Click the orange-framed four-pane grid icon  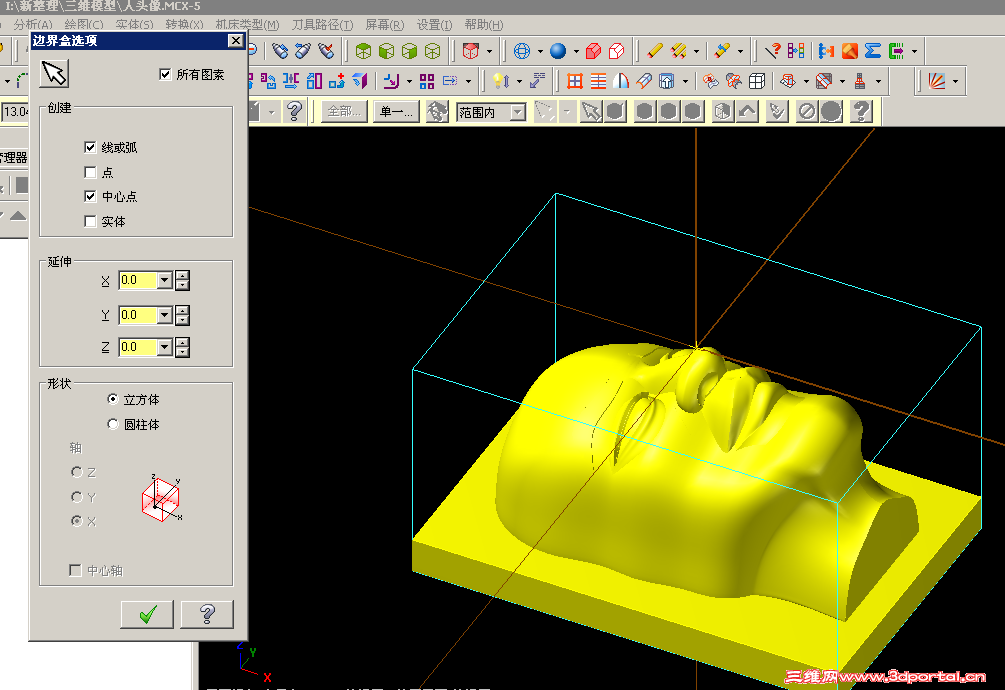pyautogui.click(x=575, y=81)
